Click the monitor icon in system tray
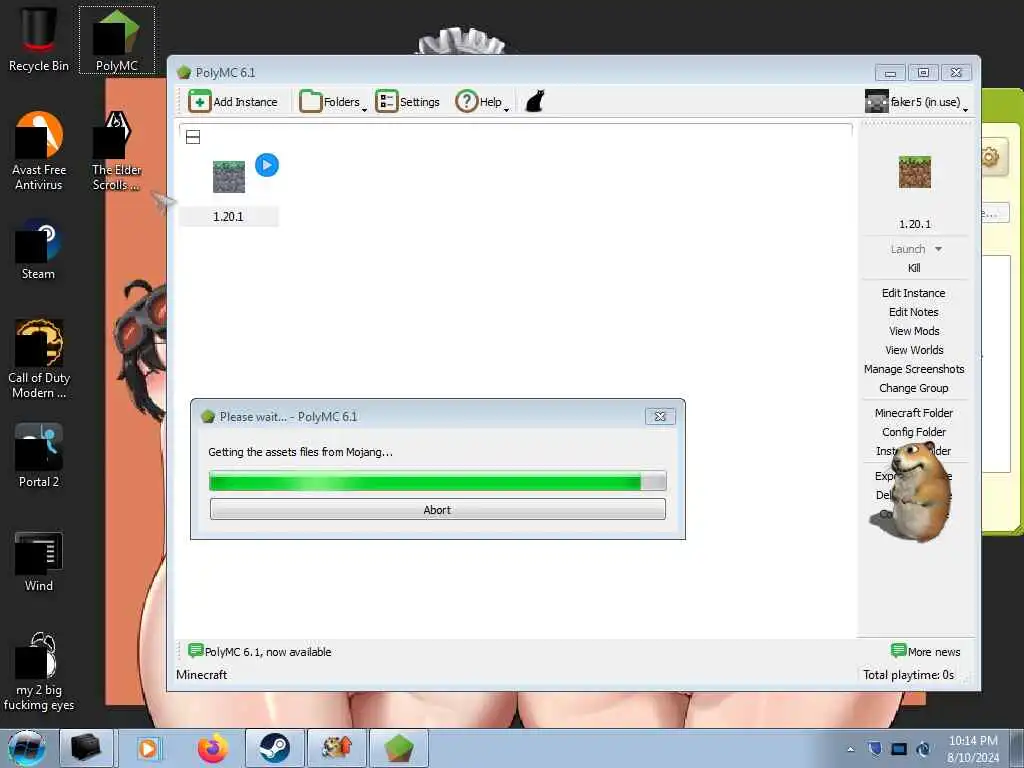1024x768 pixels. [899, 749]
